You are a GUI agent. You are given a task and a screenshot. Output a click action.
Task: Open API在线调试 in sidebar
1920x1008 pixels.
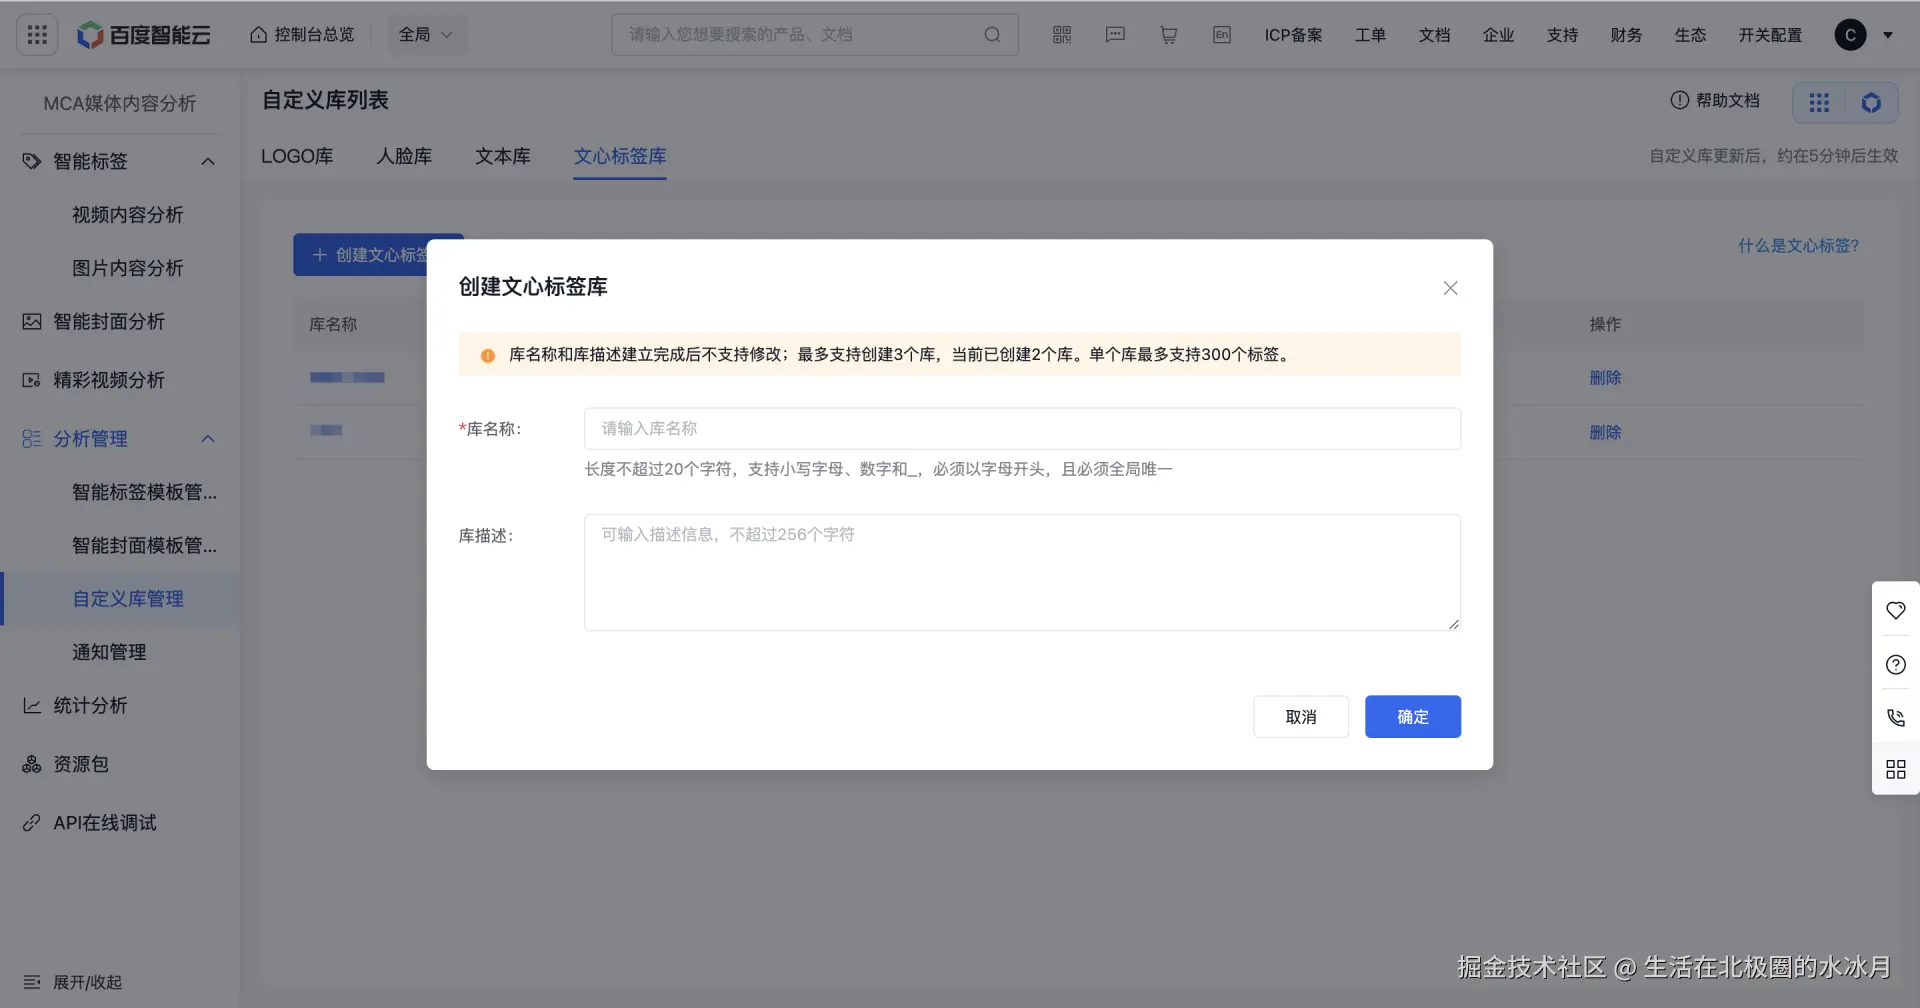pos(104,823)
